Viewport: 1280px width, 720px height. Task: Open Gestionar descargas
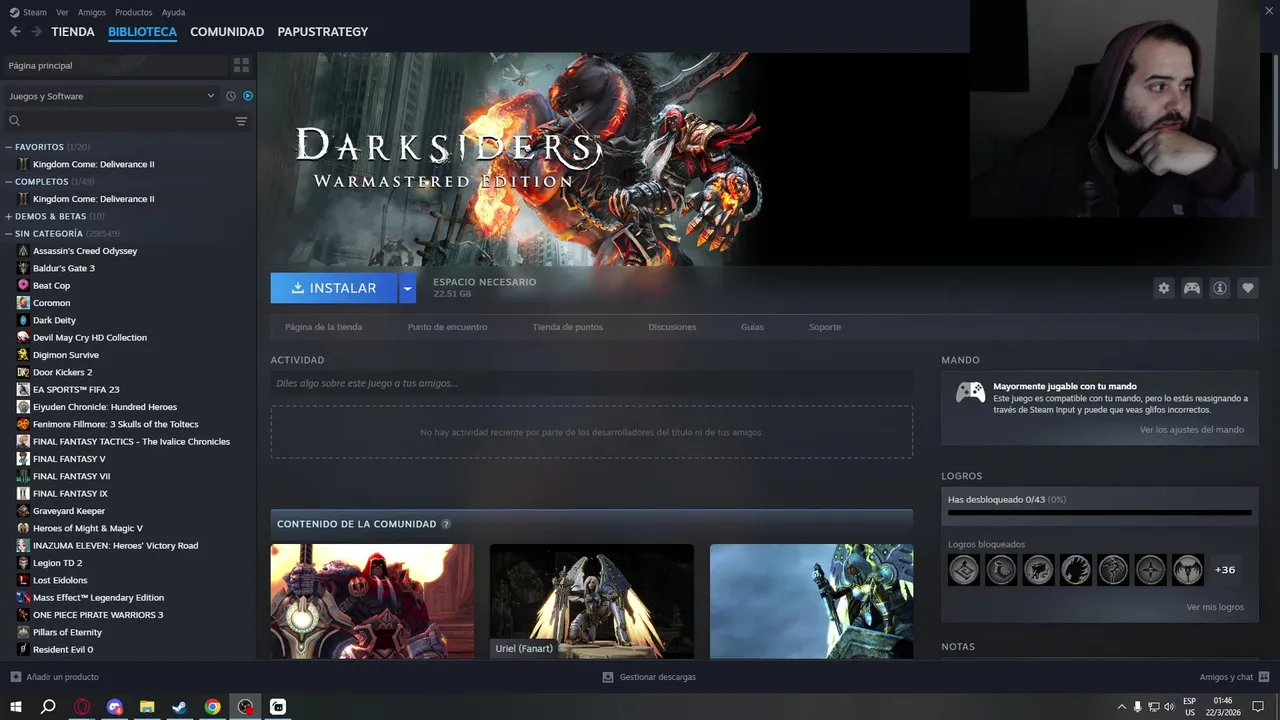(649, 677)
